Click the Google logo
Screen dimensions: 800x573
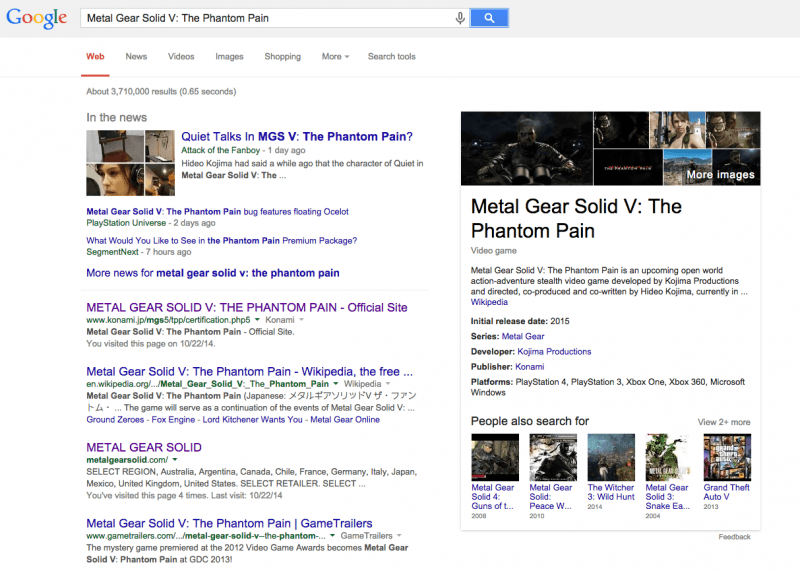[x=36, y=18]
